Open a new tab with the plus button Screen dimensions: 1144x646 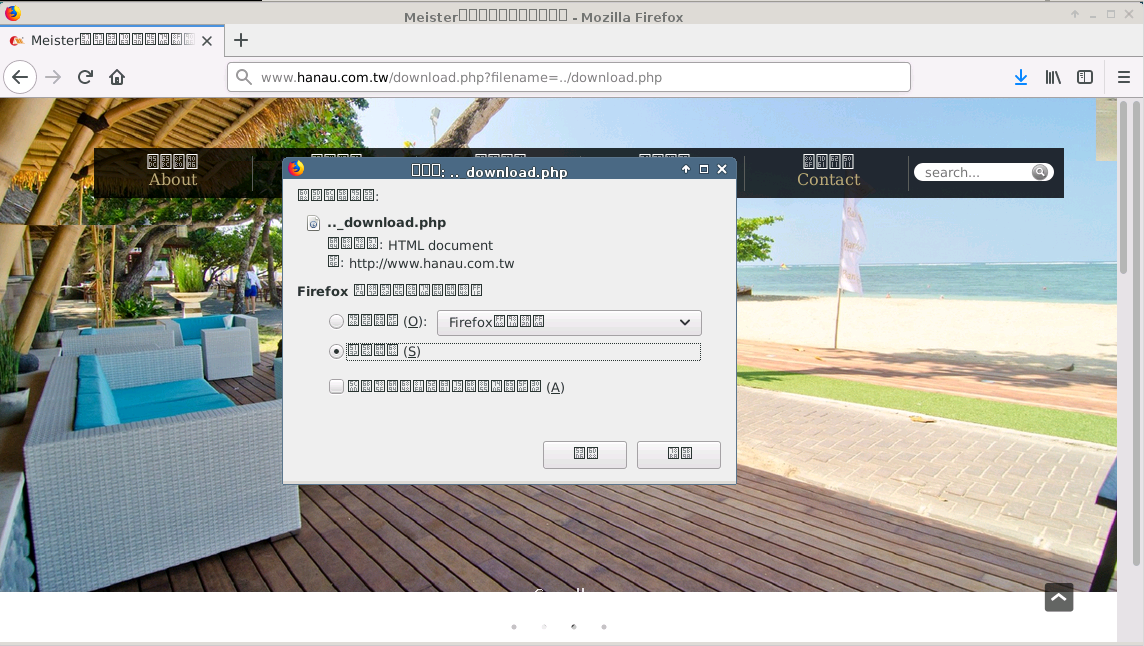[241, 40]
